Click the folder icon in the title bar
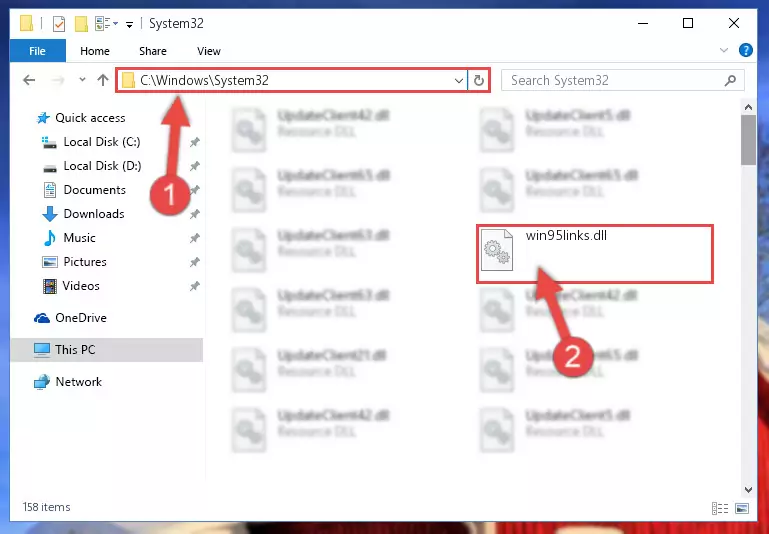This screenshot has height=534, width=769. pyautogui.click(x=26, y=23)
